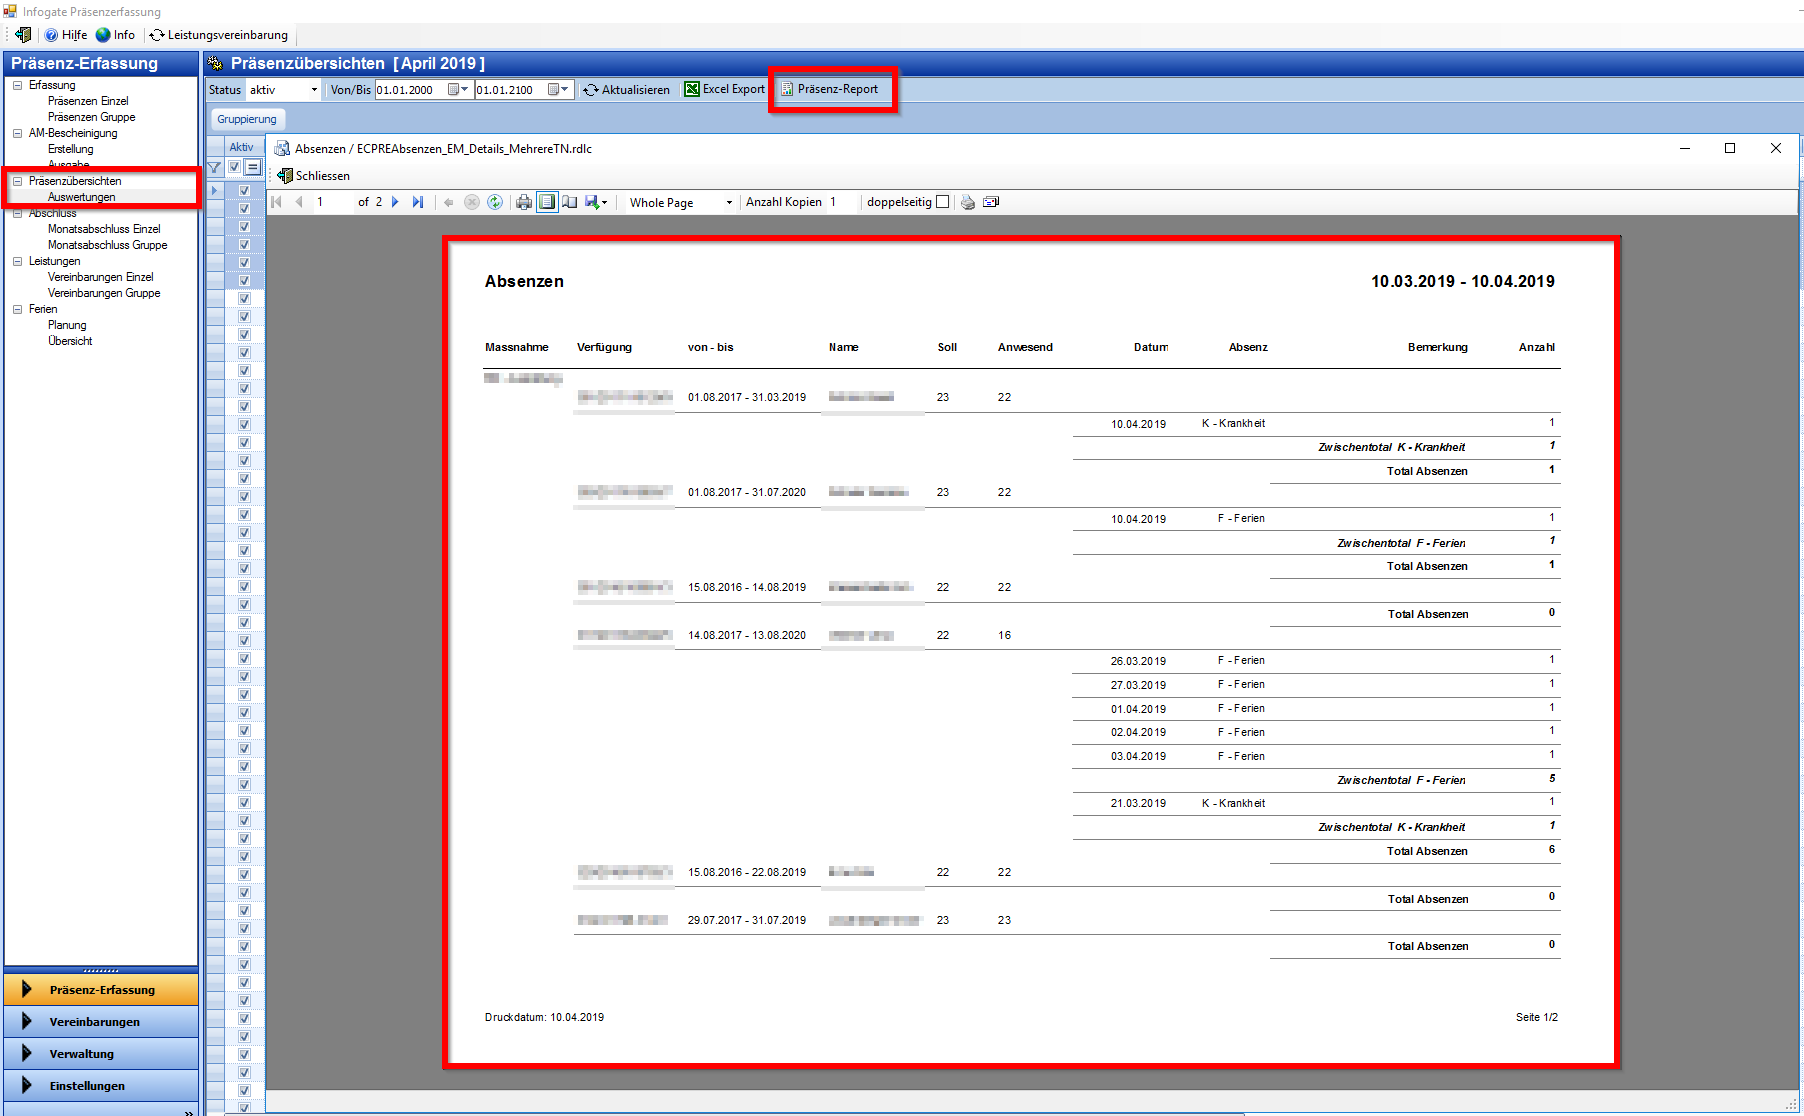Viewport: 1804px width, 1116px height.
Task: Collapse the Ferien tree node
Action: click(17, 309)
